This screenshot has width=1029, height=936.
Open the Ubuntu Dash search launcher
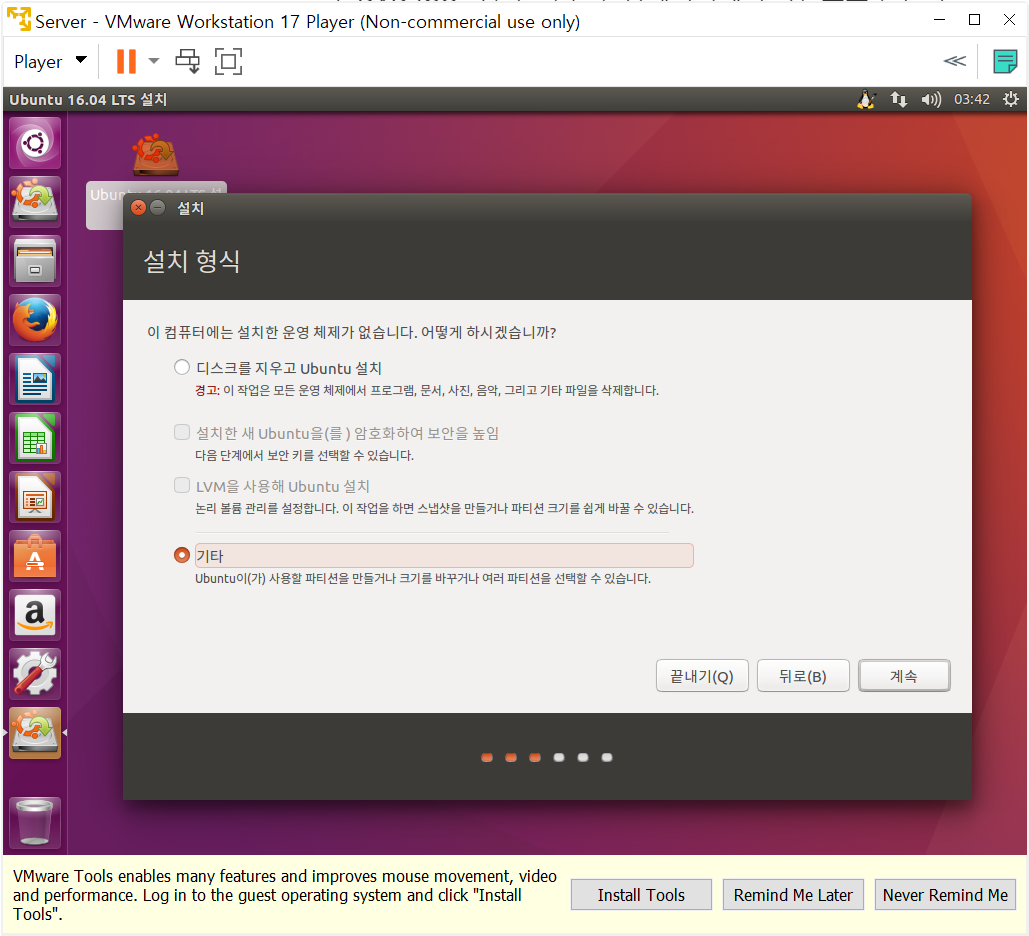[x=35, y=143]
